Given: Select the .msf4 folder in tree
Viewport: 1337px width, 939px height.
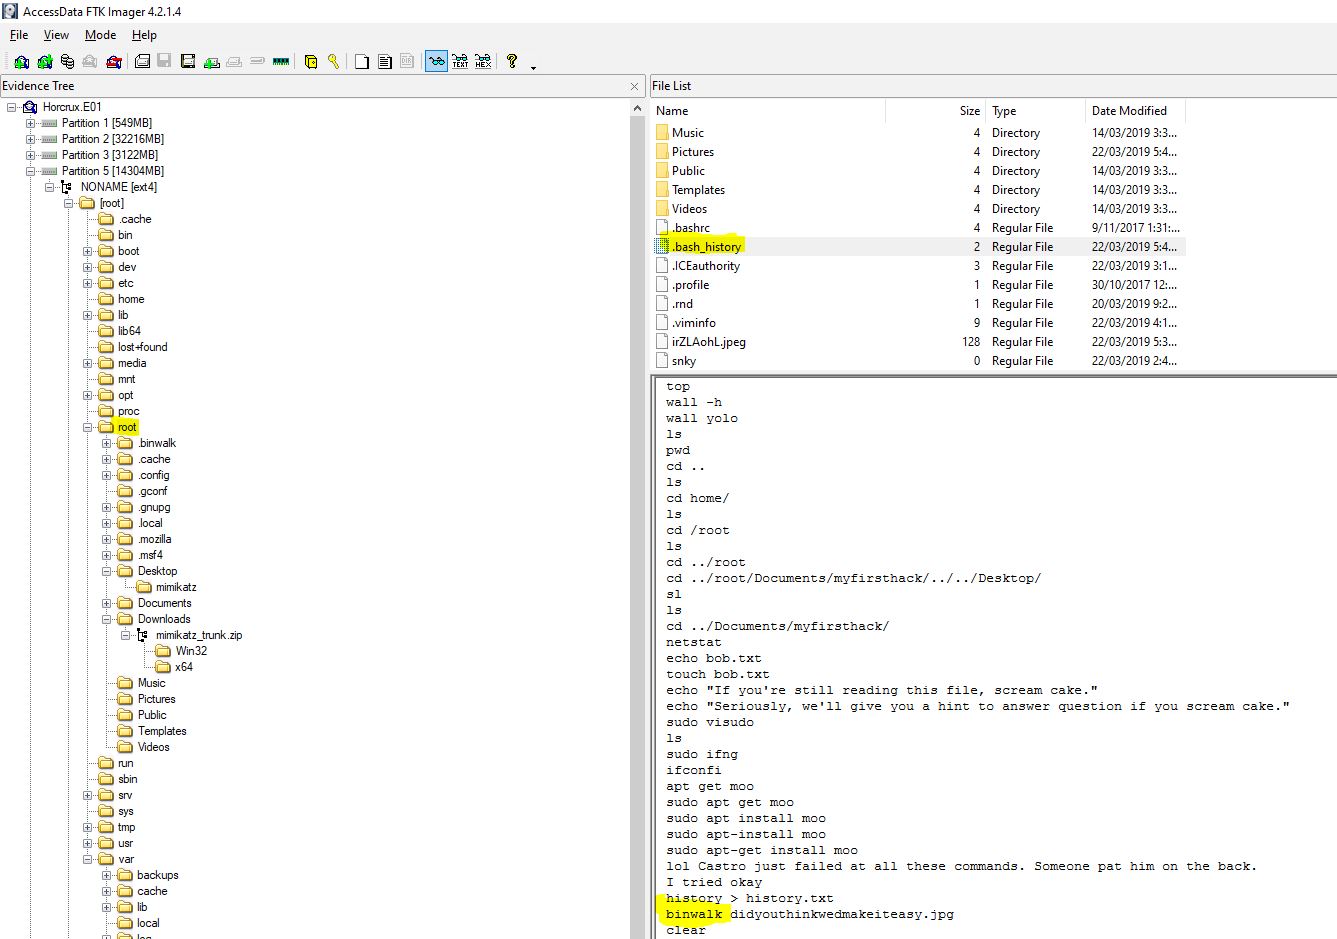Looking at the screenshot, I should click(150, 555).
